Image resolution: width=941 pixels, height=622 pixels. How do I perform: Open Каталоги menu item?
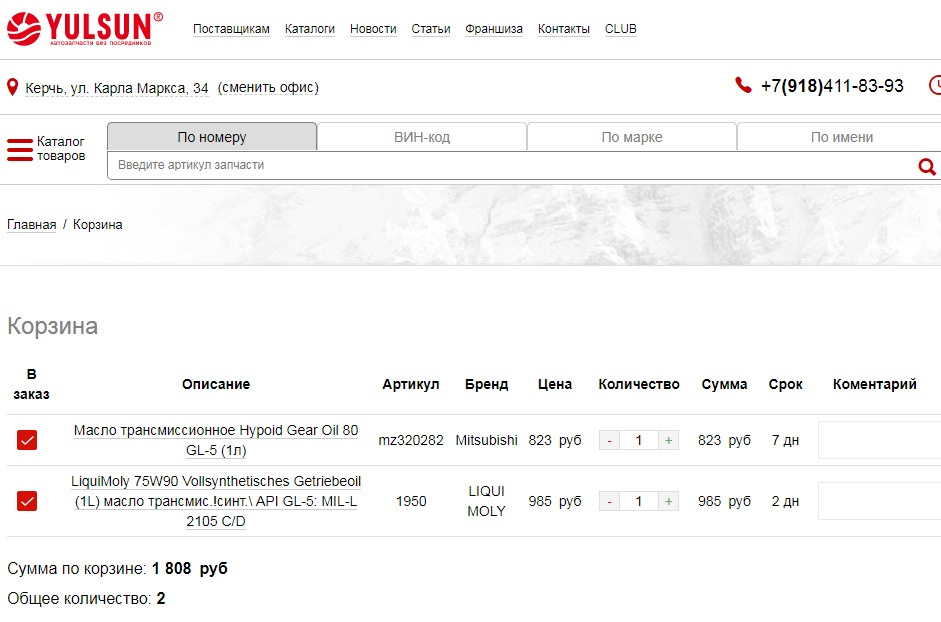pos(310,29)
